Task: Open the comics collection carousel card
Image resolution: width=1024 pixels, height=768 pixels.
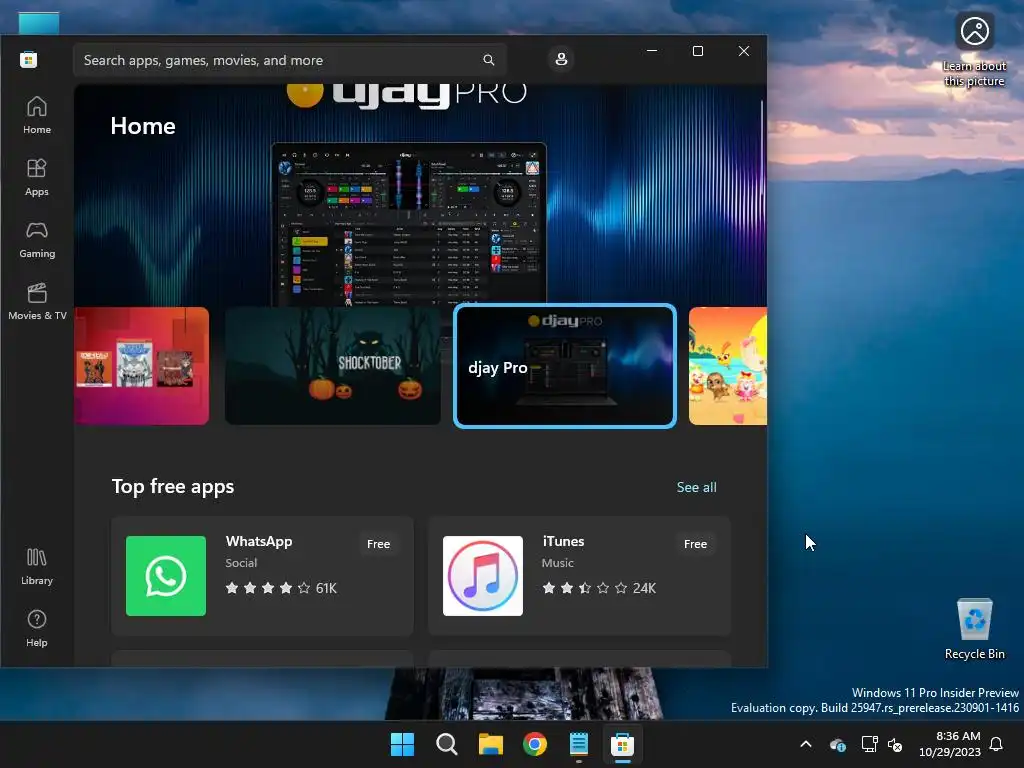Action: pos(142,366)
